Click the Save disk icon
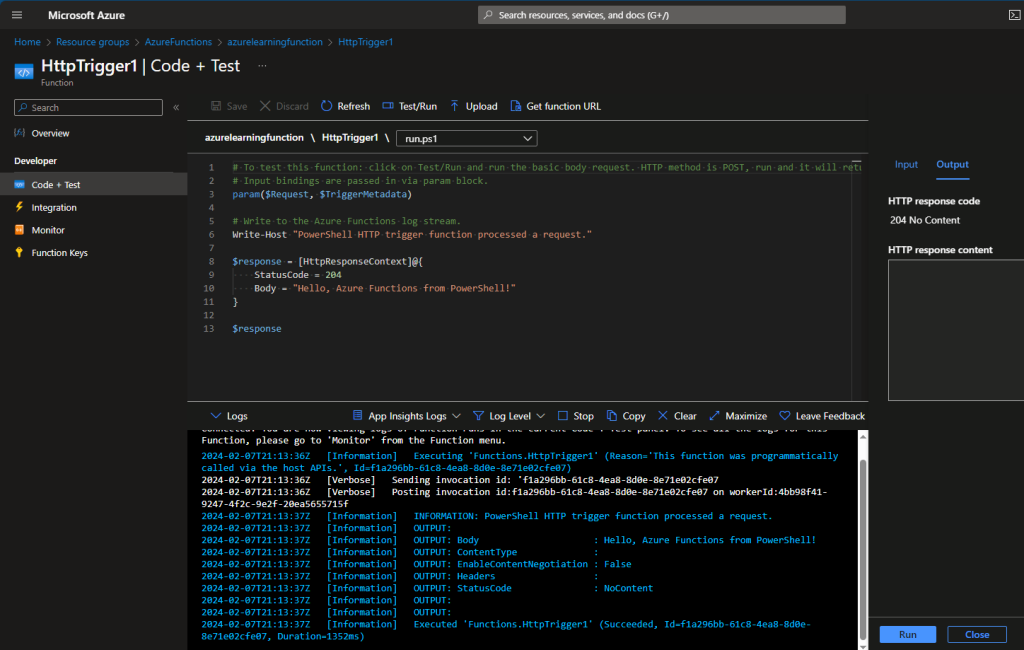This screenshot has height=650, width=1024. pos(216,106)
